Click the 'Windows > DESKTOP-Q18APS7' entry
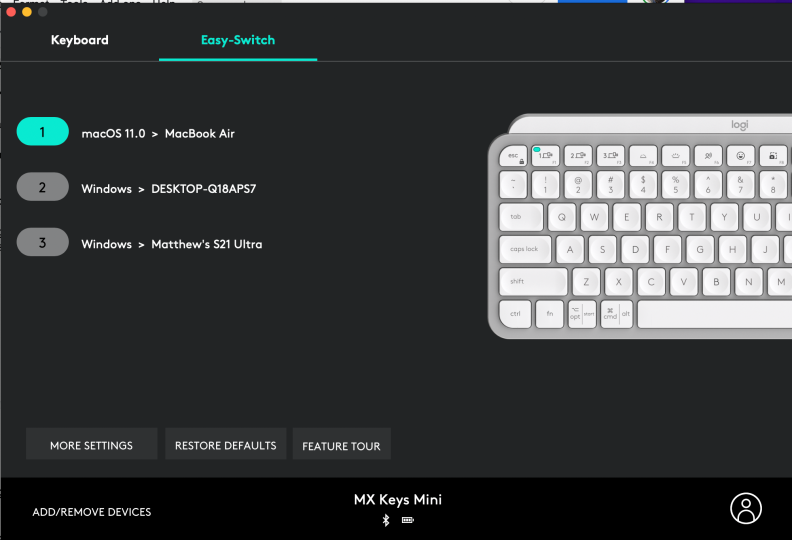792x540 pixels. [169, 189]
